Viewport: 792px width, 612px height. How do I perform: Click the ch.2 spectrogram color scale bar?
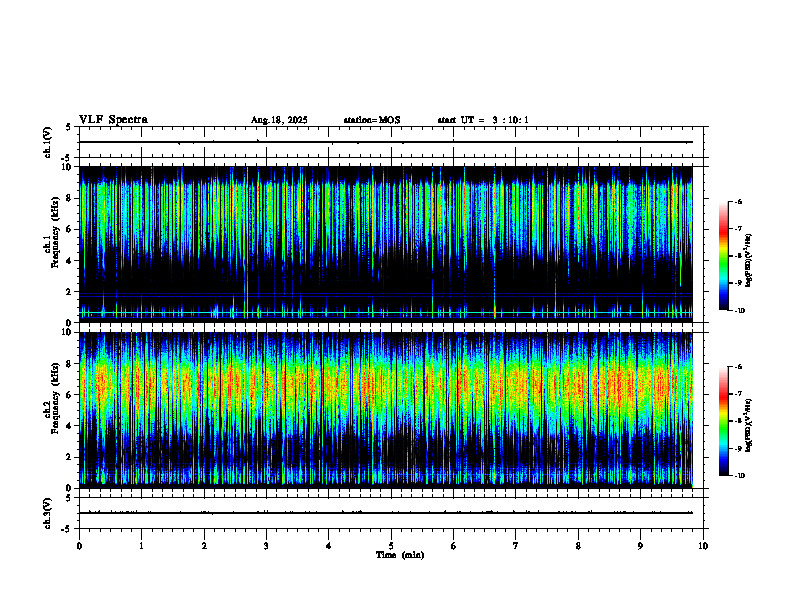tap(723, 421)
